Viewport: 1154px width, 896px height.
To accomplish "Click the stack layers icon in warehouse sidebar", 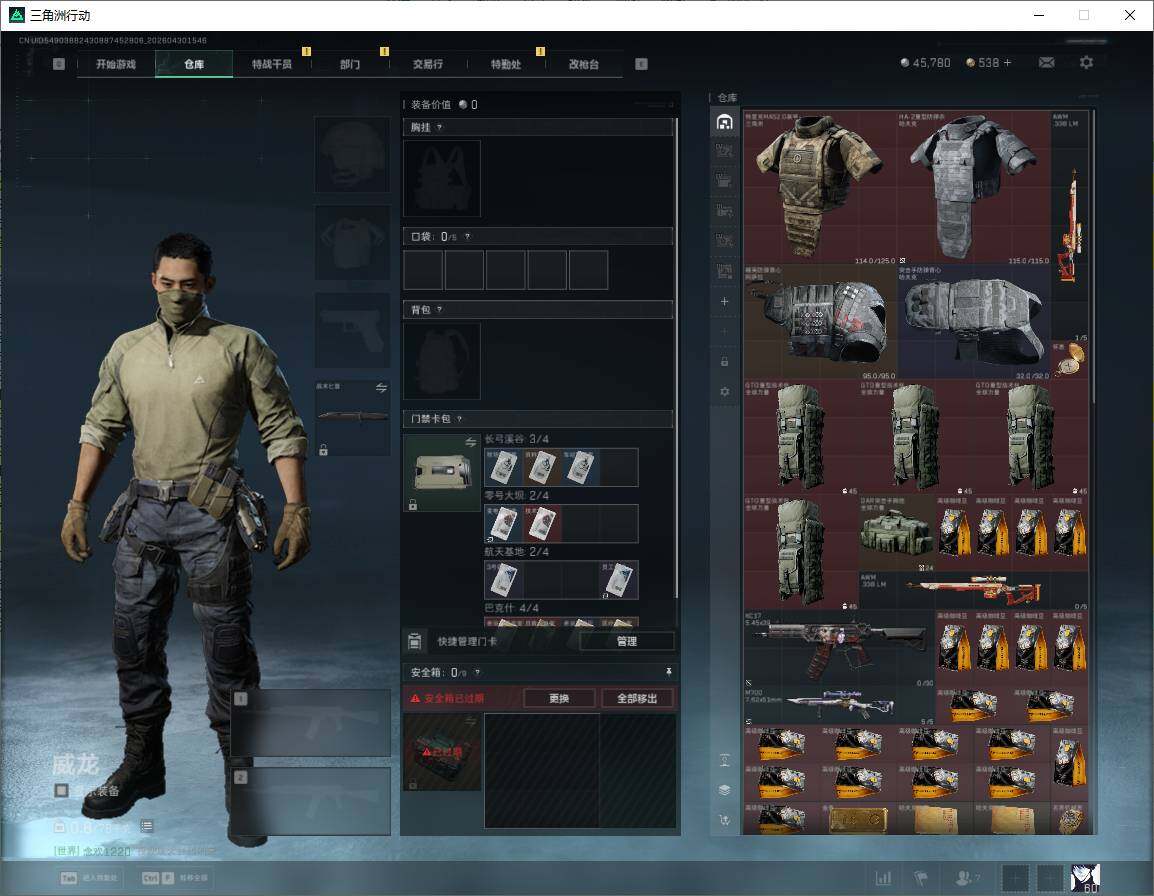I will click(724, 789).
